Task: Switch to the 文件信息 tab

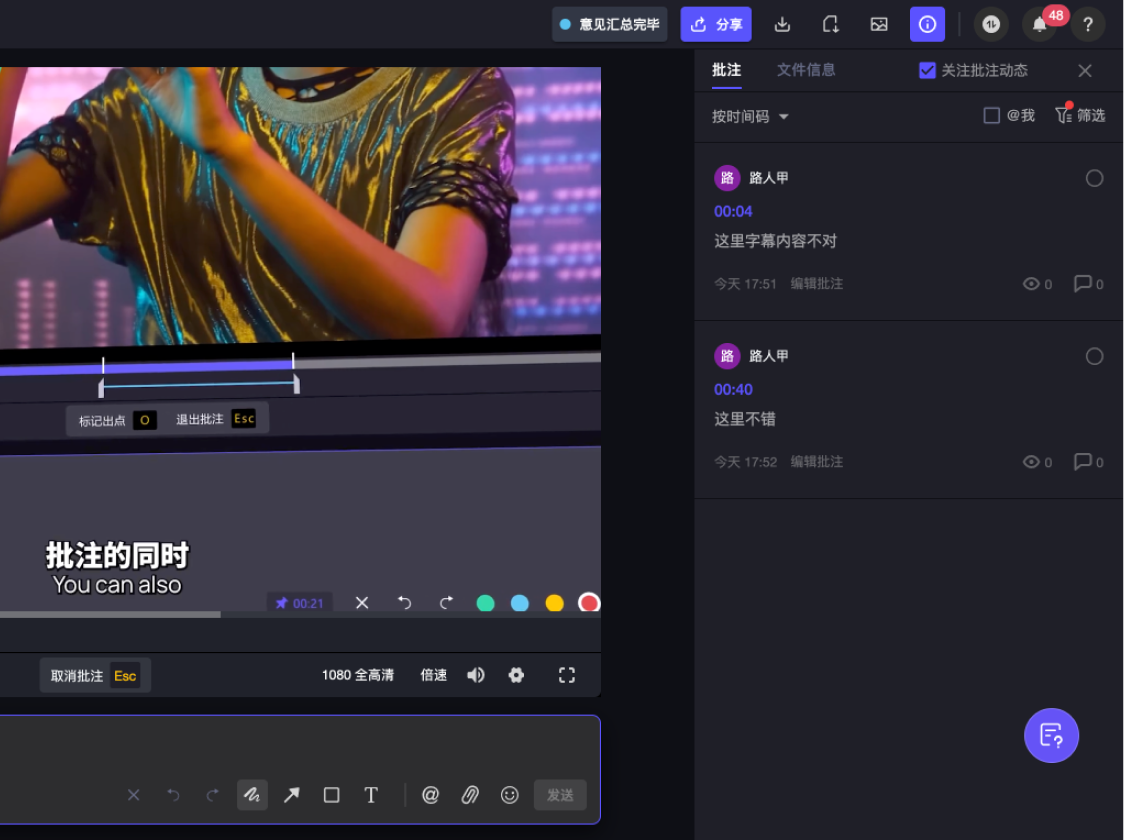Action: [x=806, y=70]
